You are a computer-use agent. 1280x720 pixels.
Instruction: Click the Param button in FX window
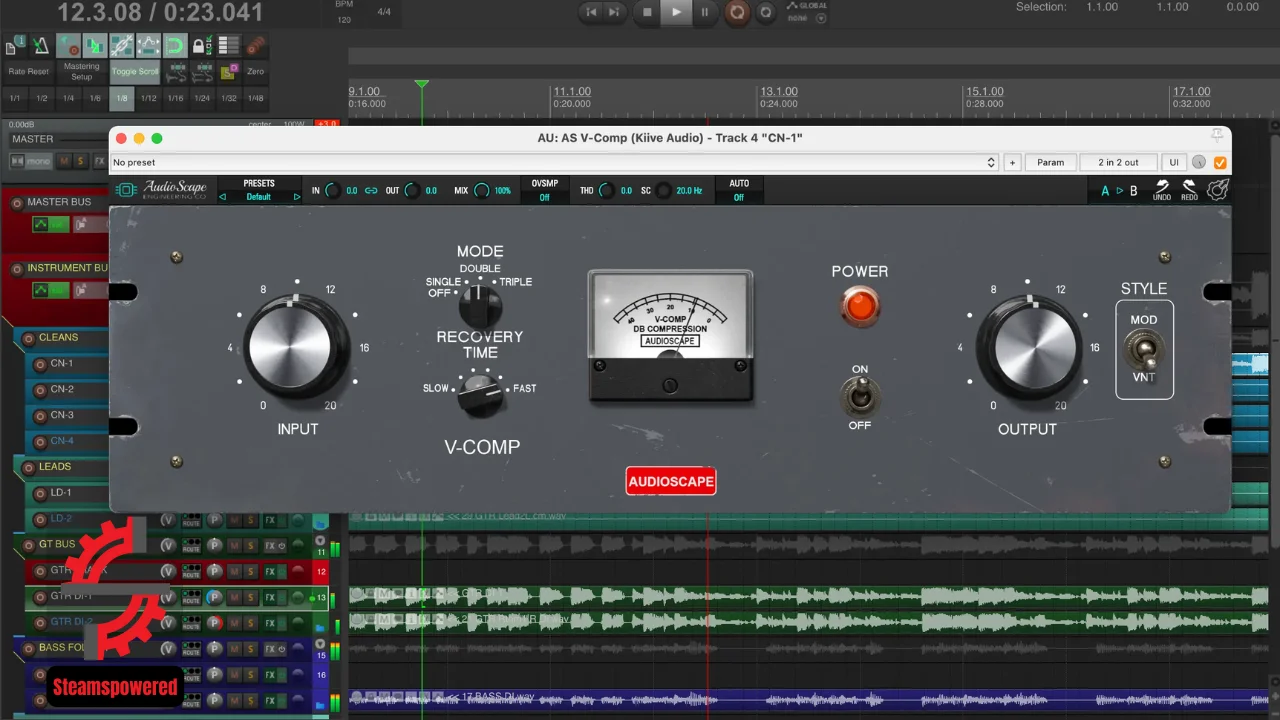click(1050, 162)
